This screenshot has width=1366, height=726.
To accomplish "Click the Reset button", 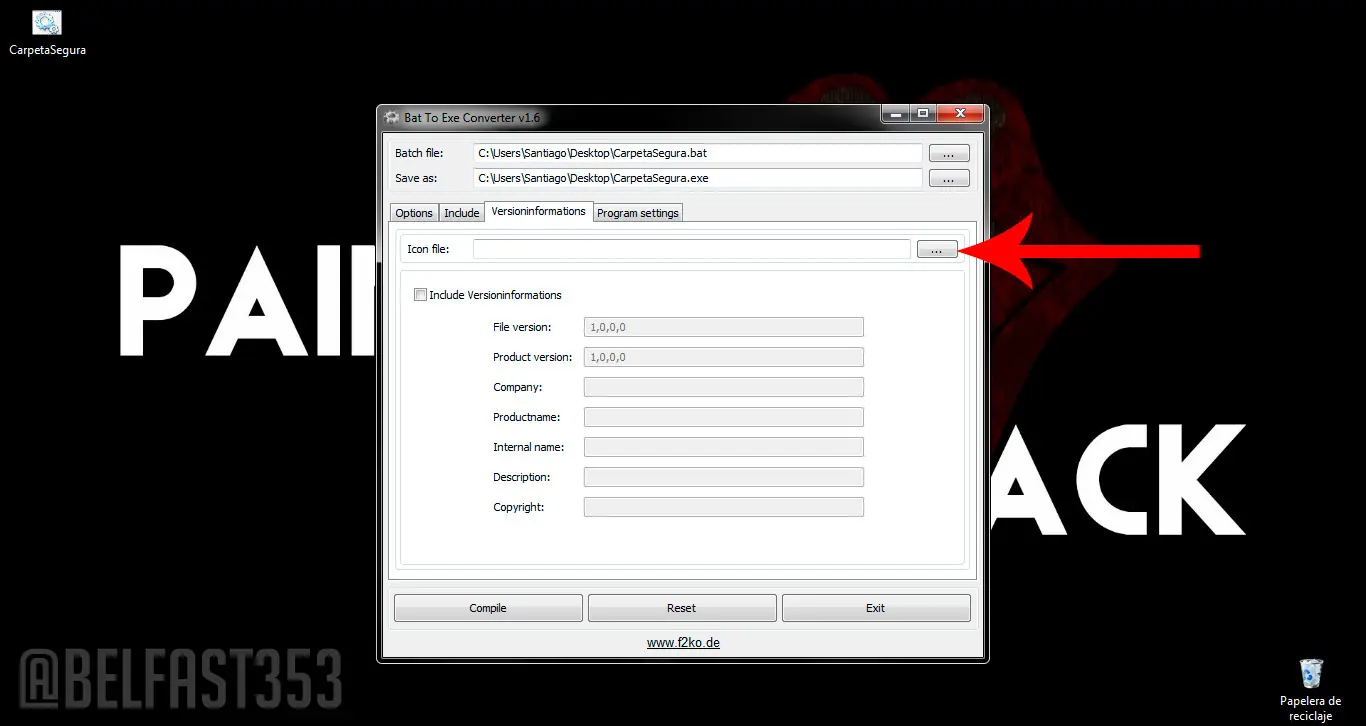I will click(x=682, y=608).
